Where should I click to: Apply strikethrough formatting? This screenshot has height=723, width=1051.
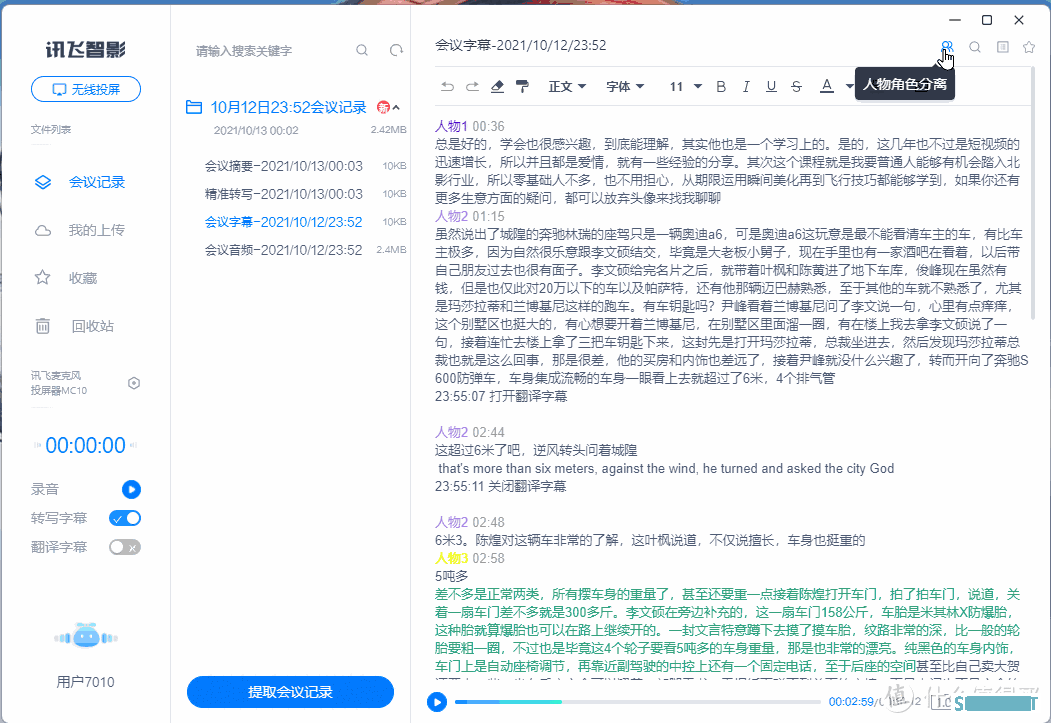click(796, 87)
